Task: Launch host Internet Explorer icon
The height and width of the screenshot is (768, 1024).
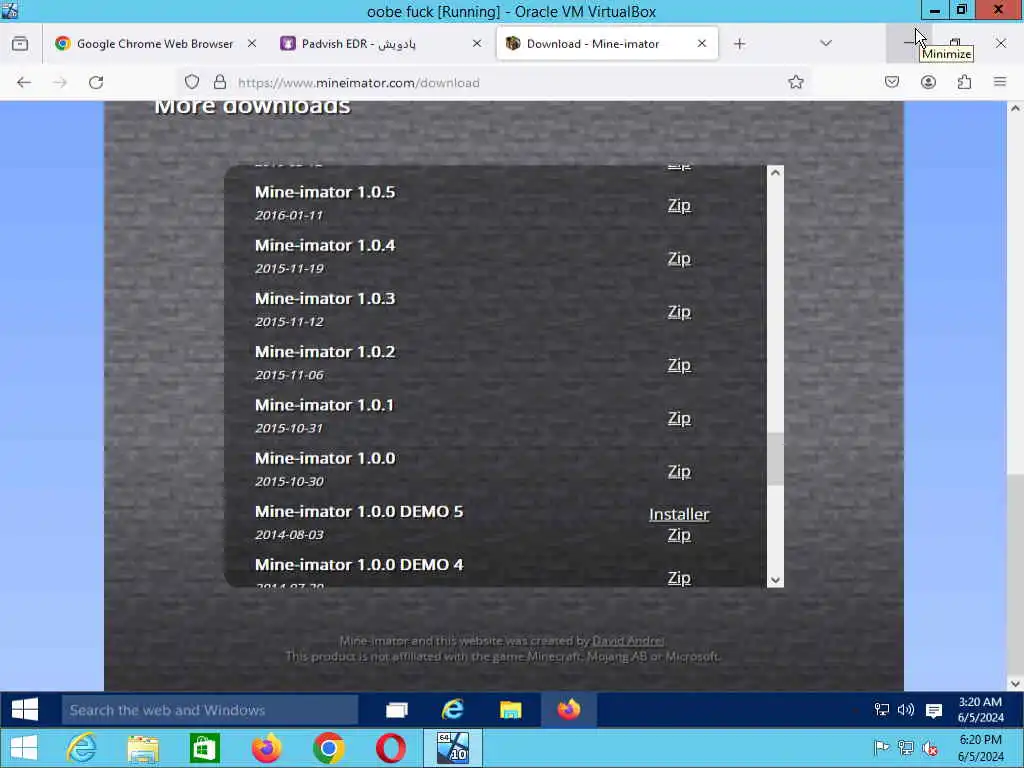Action: [x=82, y=748]
